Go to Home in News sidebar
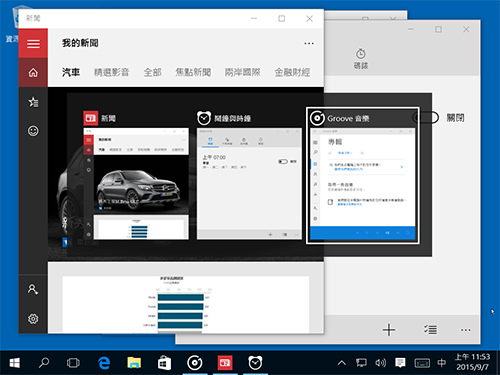Viewport: 500px width, 375px height. tap(33, 72)
